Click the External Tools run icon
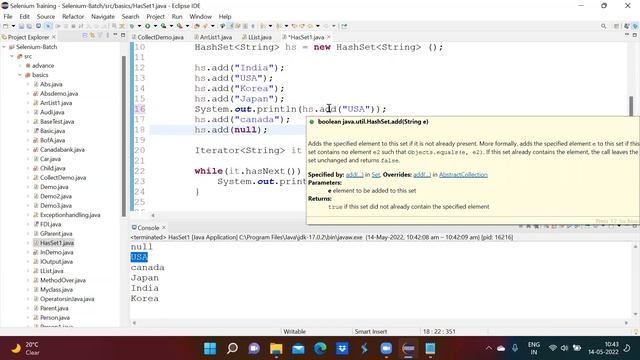This screenshot has width=640, height=360. tap(180, 26)
